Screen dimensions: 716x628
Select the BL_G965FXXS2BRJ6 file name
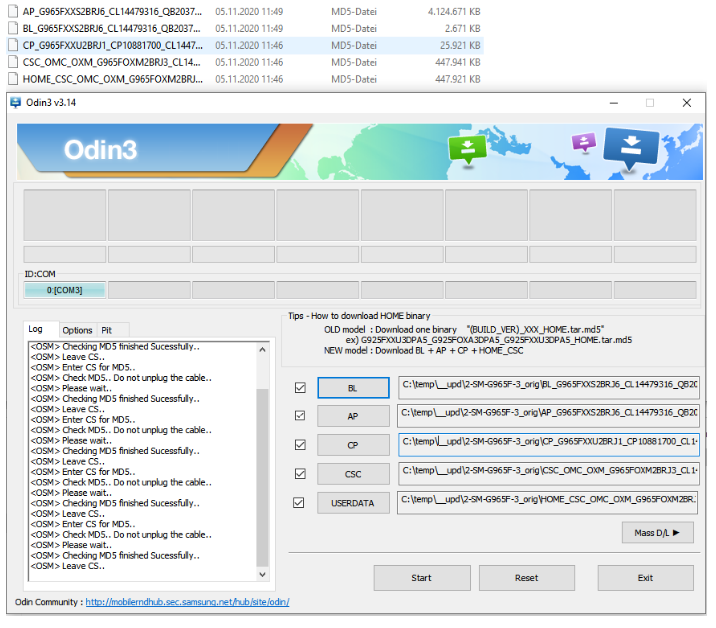point(111,28)
